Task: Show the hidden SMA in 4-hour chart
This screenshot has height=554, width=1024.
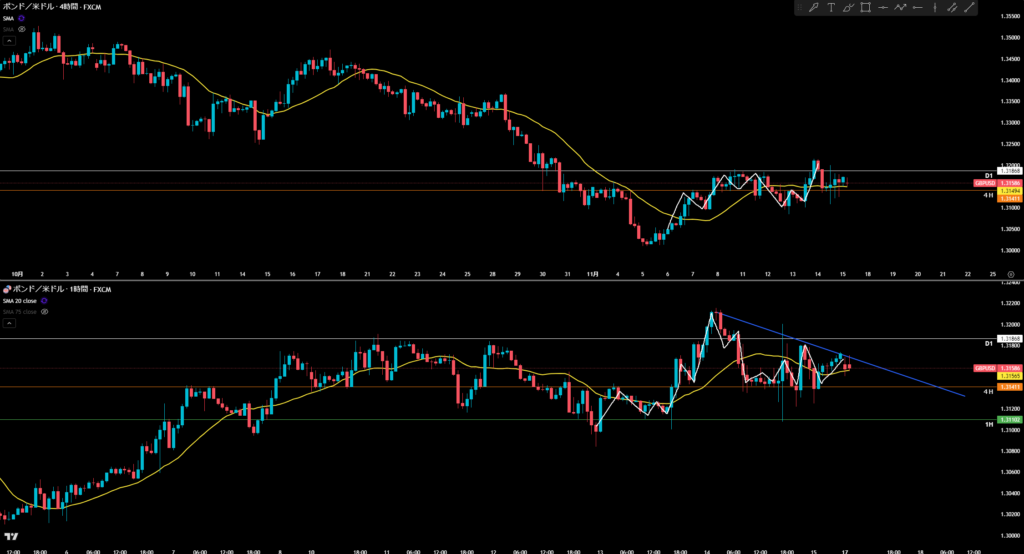Action: [x=21, y=30]
